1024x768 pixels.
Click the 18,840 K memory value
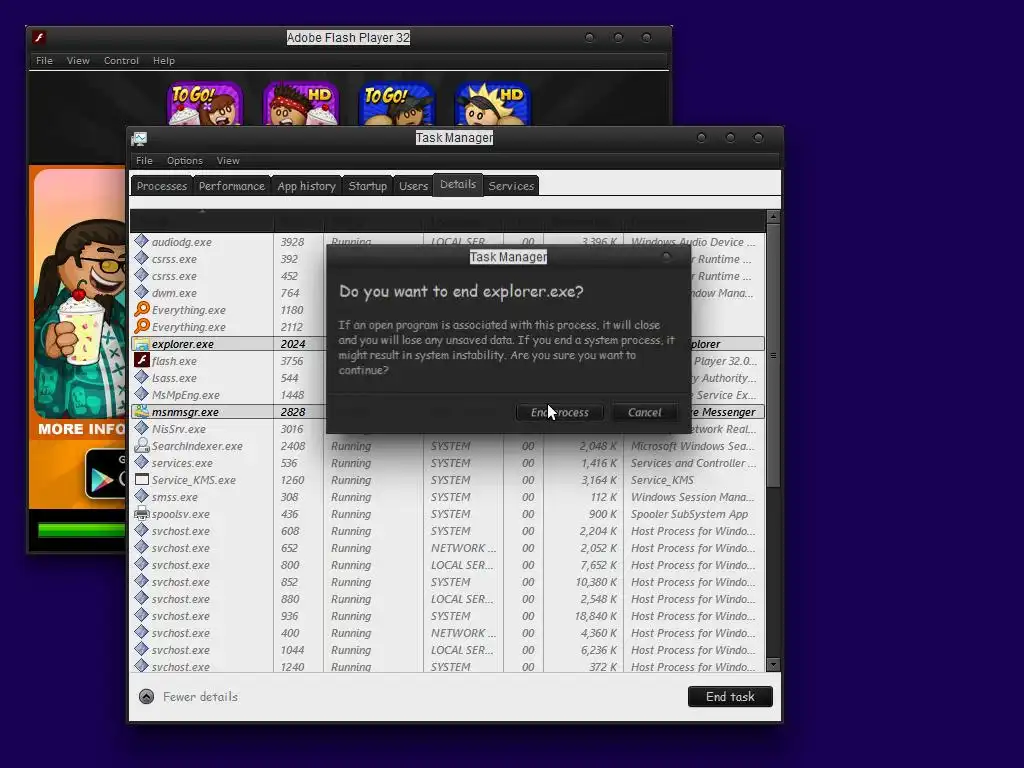coord(596,616)
